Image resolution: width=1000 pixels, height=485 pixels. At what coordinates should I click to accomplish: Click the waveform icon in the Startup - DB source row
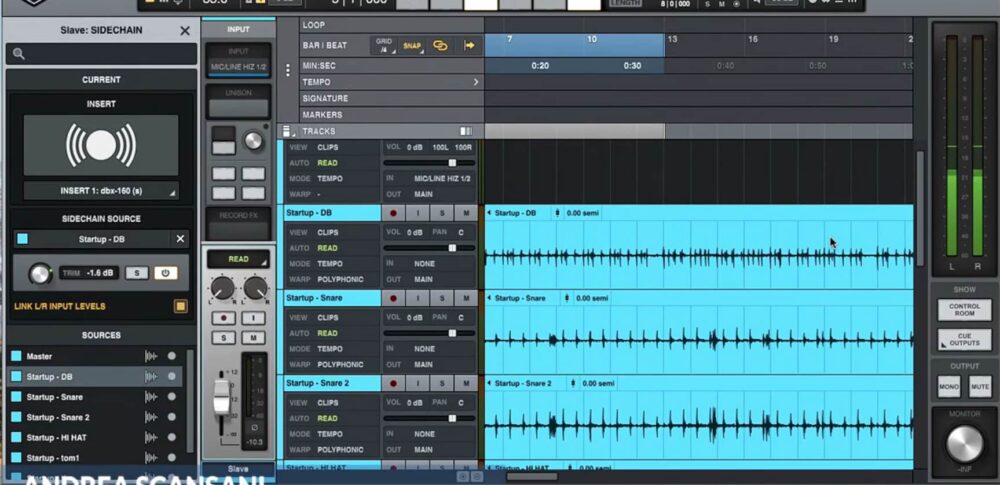click(x=151, y=377)
